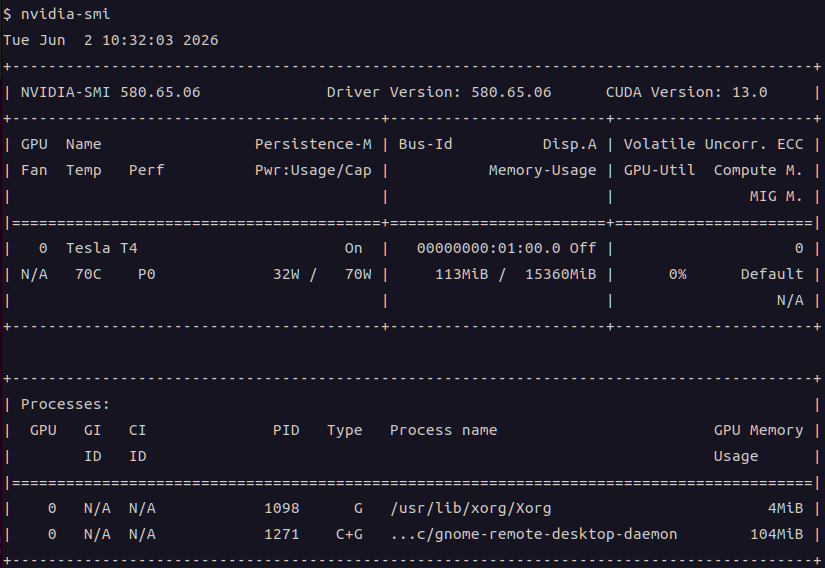This screenshot has height=568, width=825.
Task: Click the 'PID' column header
Action: tap(286, 430)
